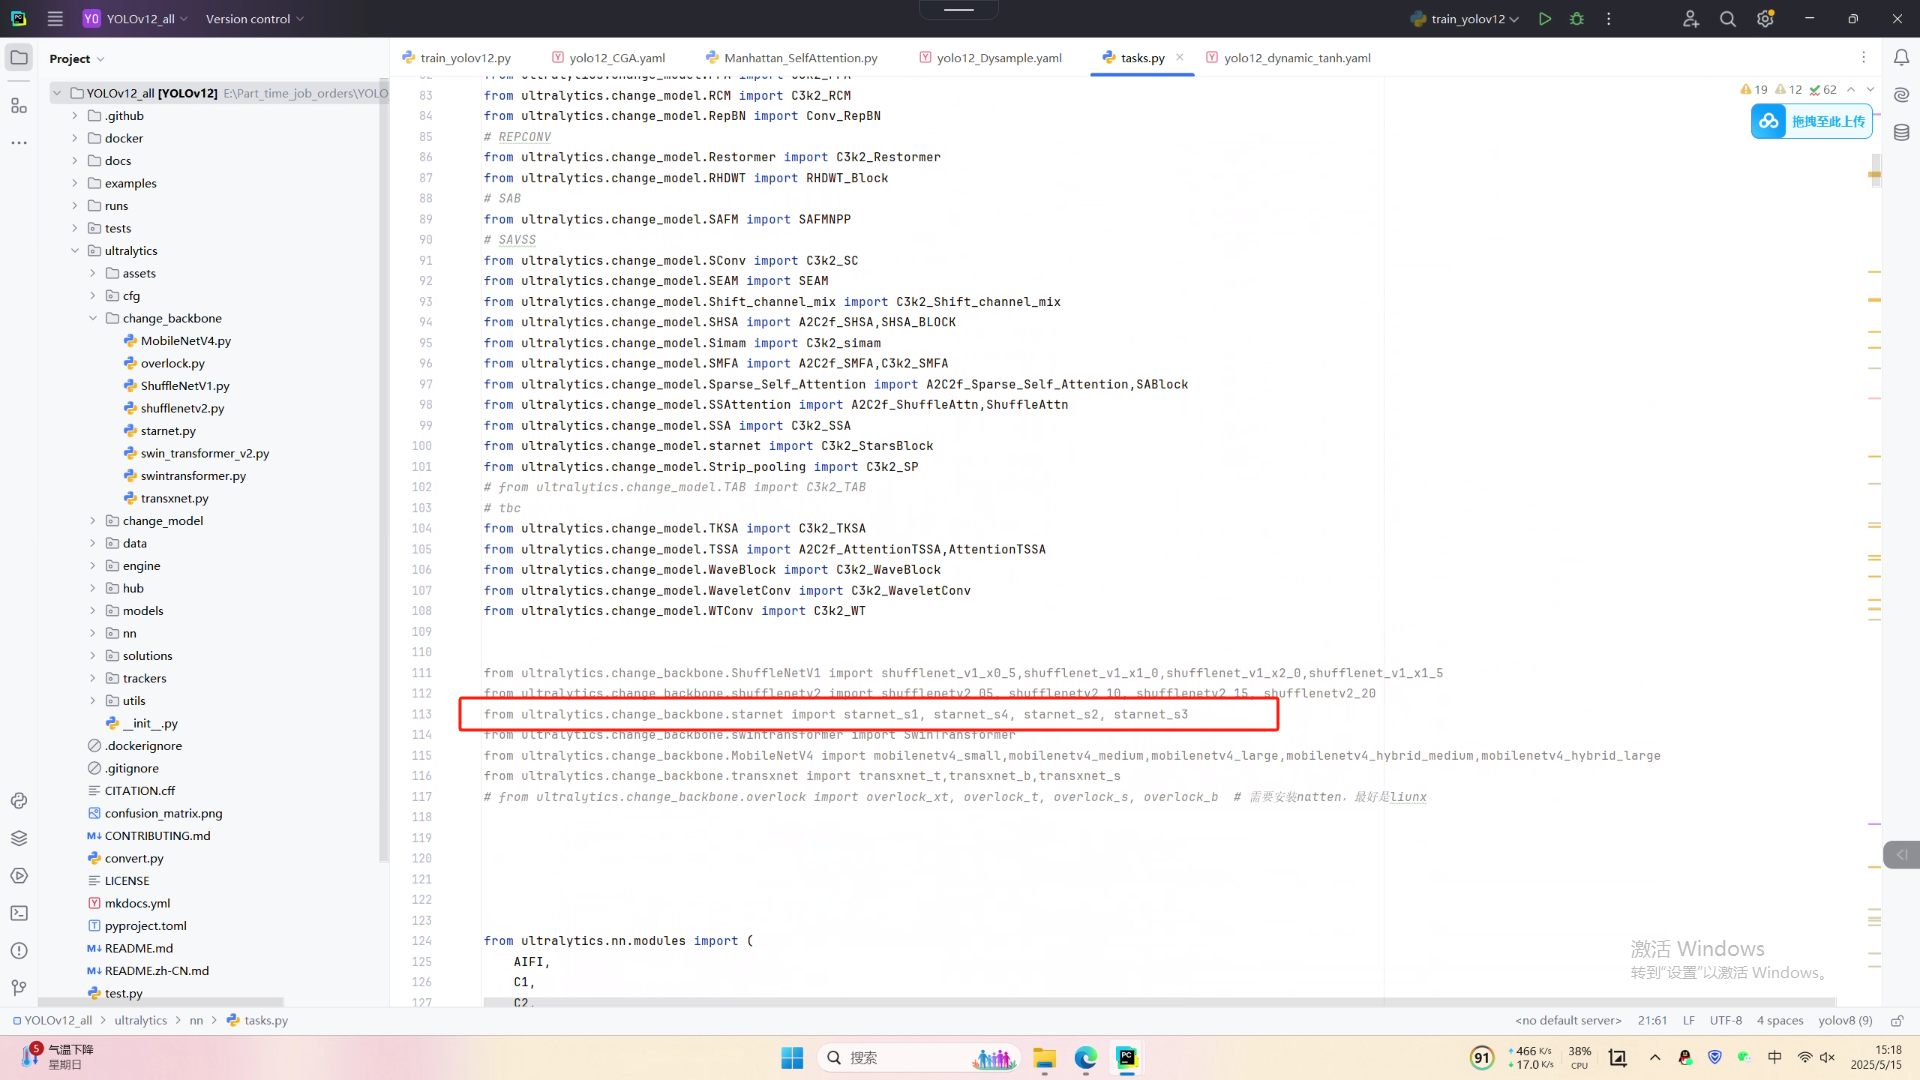Open the train_yolov12 run configuration dropdown
The image size is (1920, 1080).
click(x=1465, y=19)
